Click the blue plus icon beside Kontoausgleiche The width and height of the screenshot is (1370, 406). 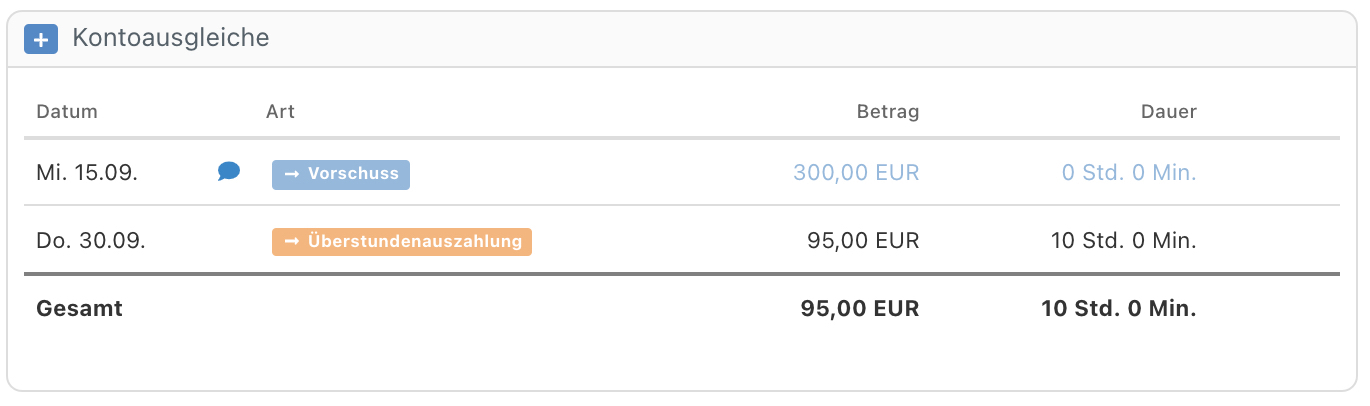[x=41, y=40]
